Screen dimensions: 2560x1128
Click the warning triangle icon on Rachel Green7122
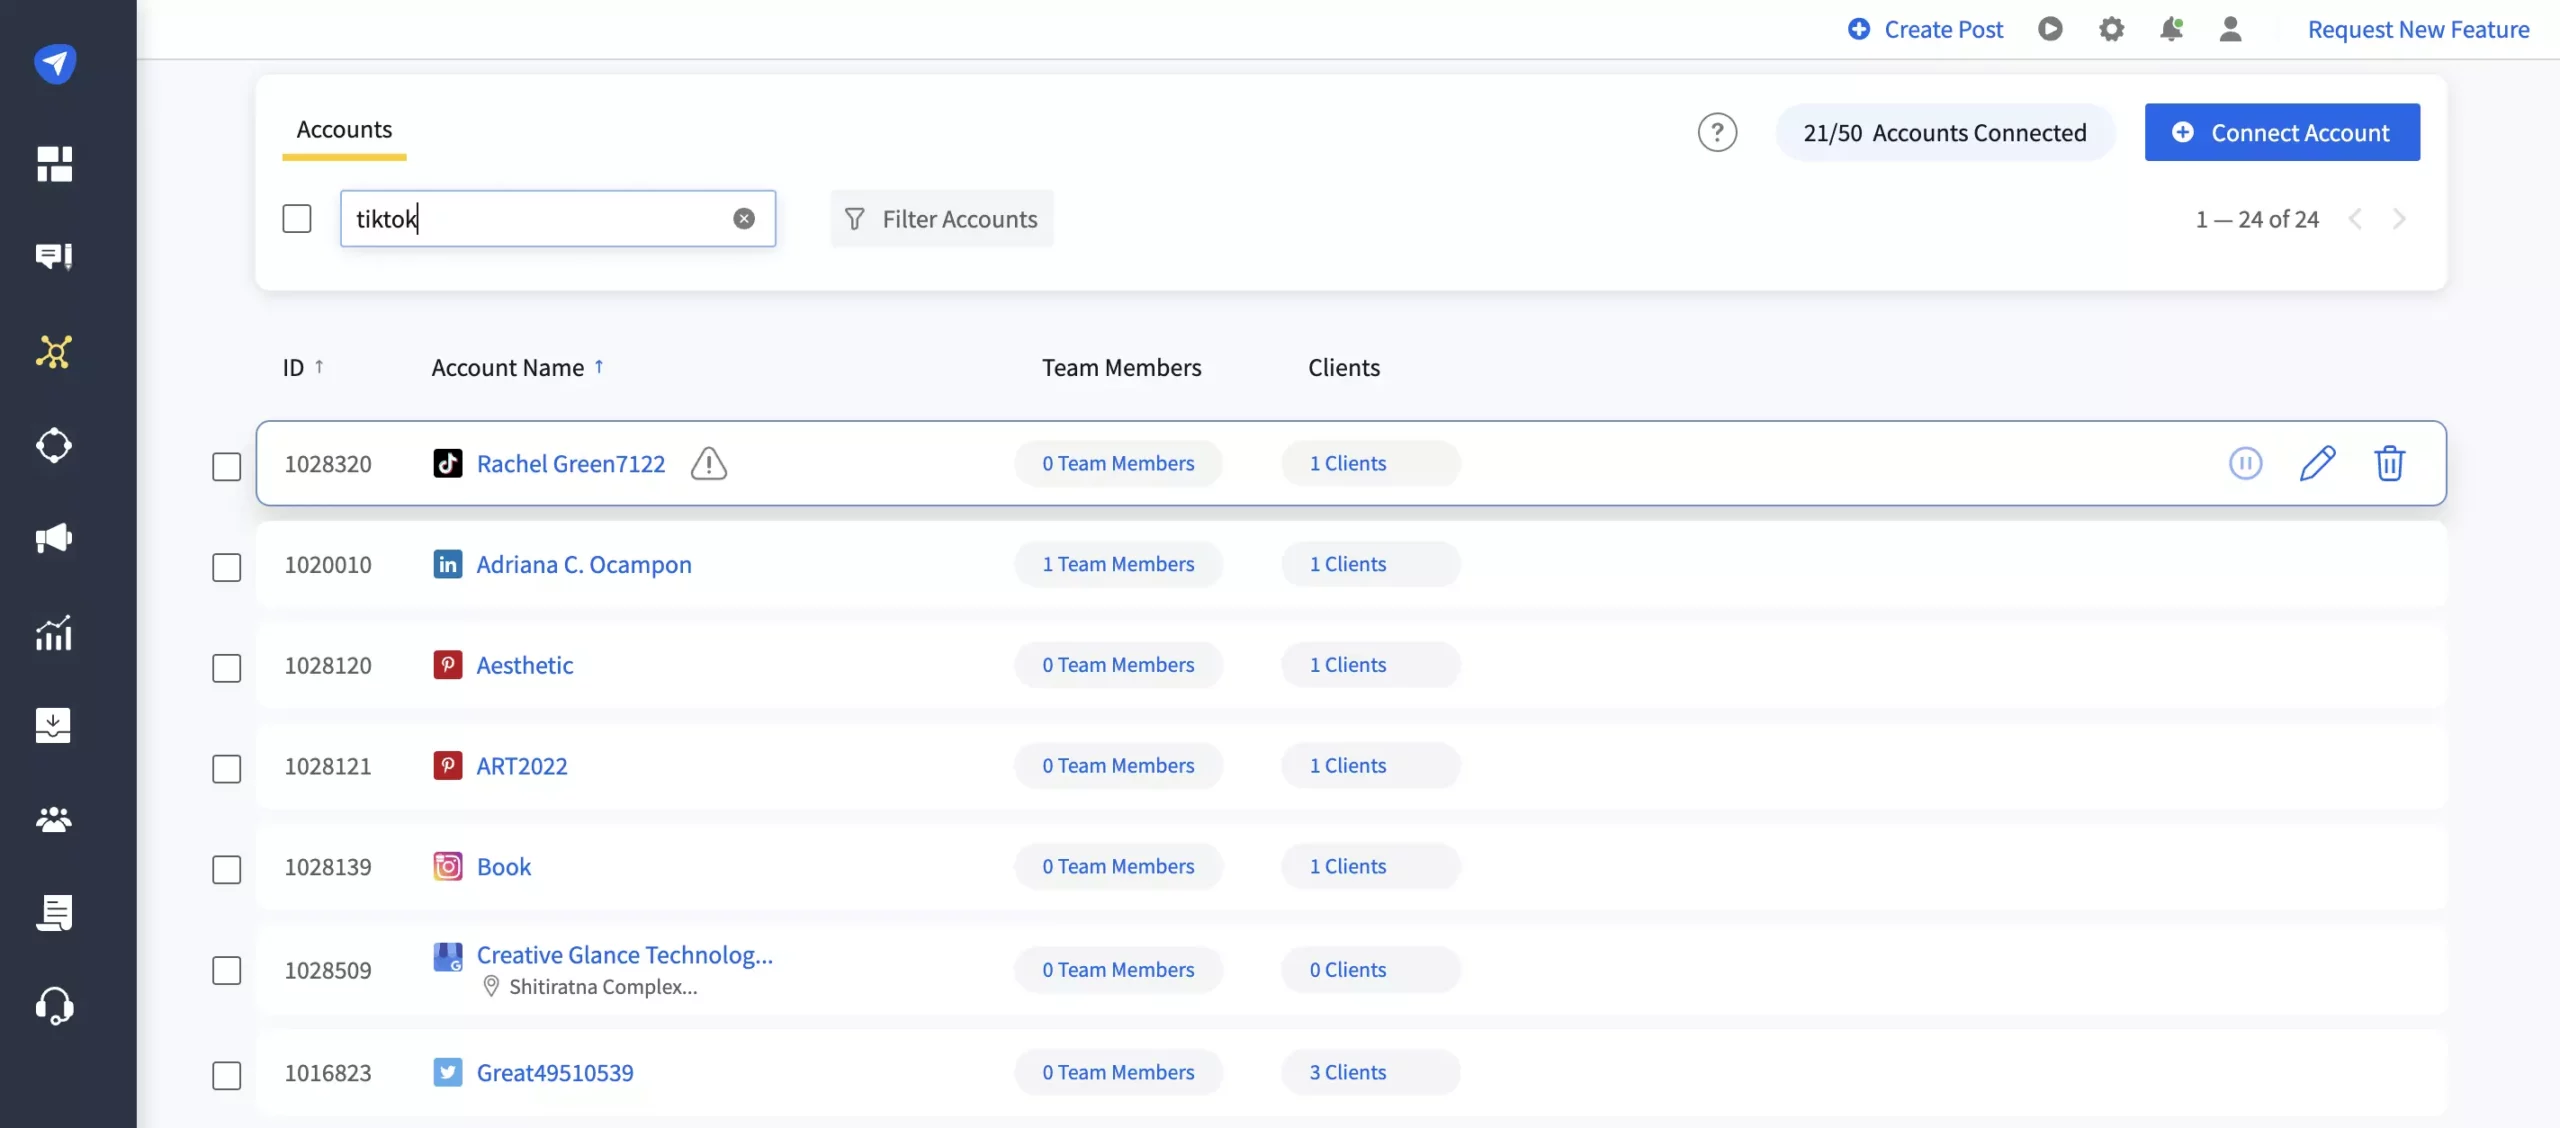[709, 462]
